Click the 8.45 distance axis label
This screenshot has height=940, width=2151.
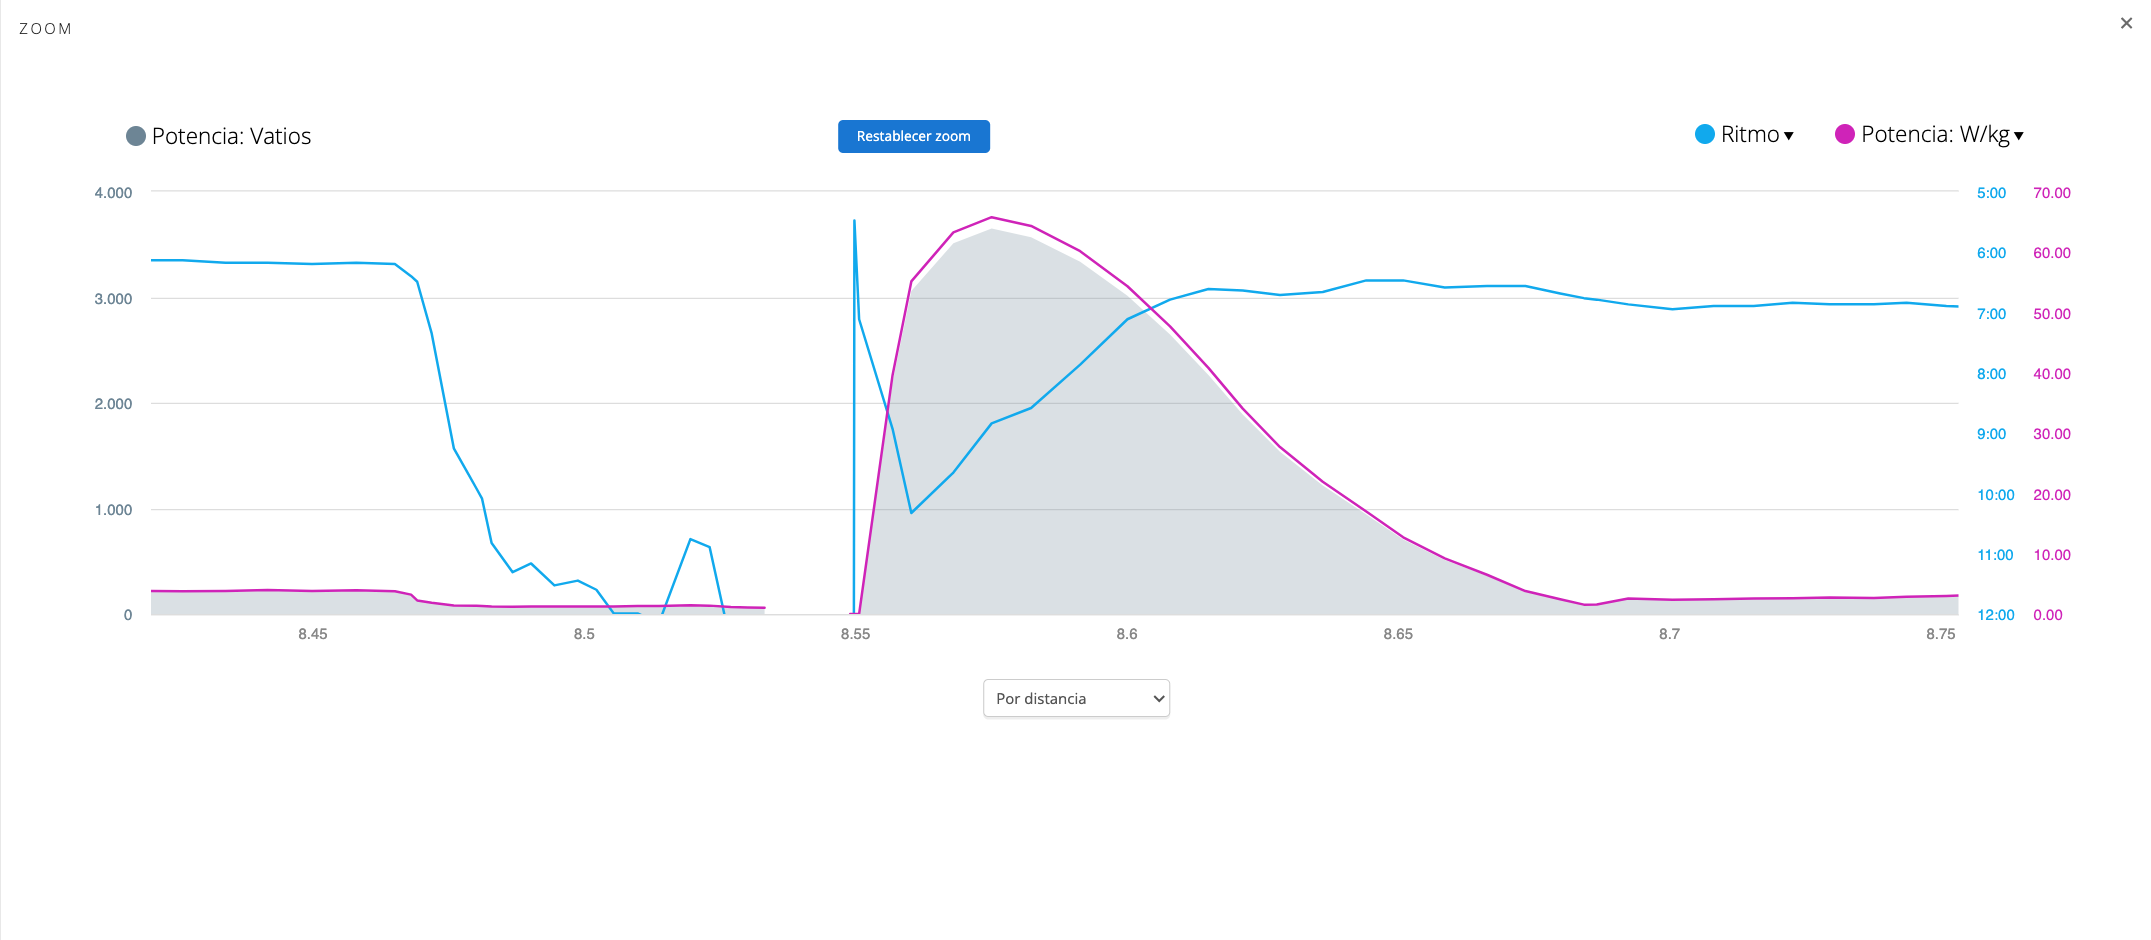313,634
